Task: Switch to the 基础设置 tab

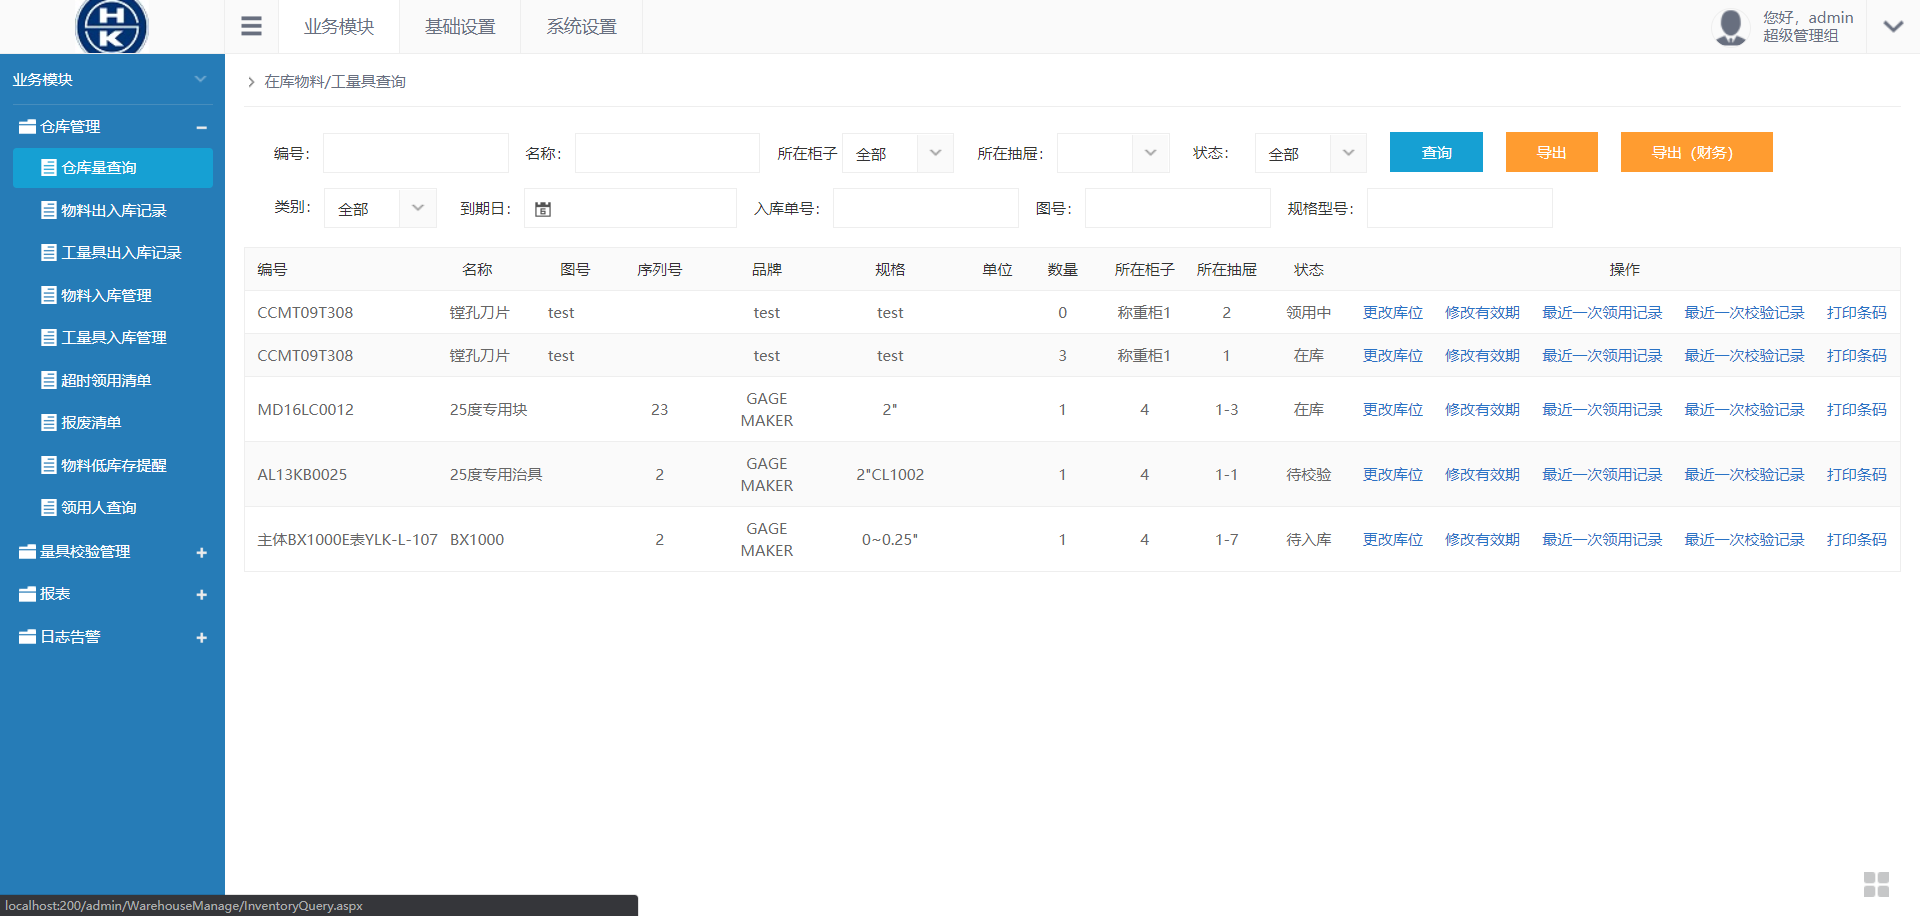Action: click(459, 26)
